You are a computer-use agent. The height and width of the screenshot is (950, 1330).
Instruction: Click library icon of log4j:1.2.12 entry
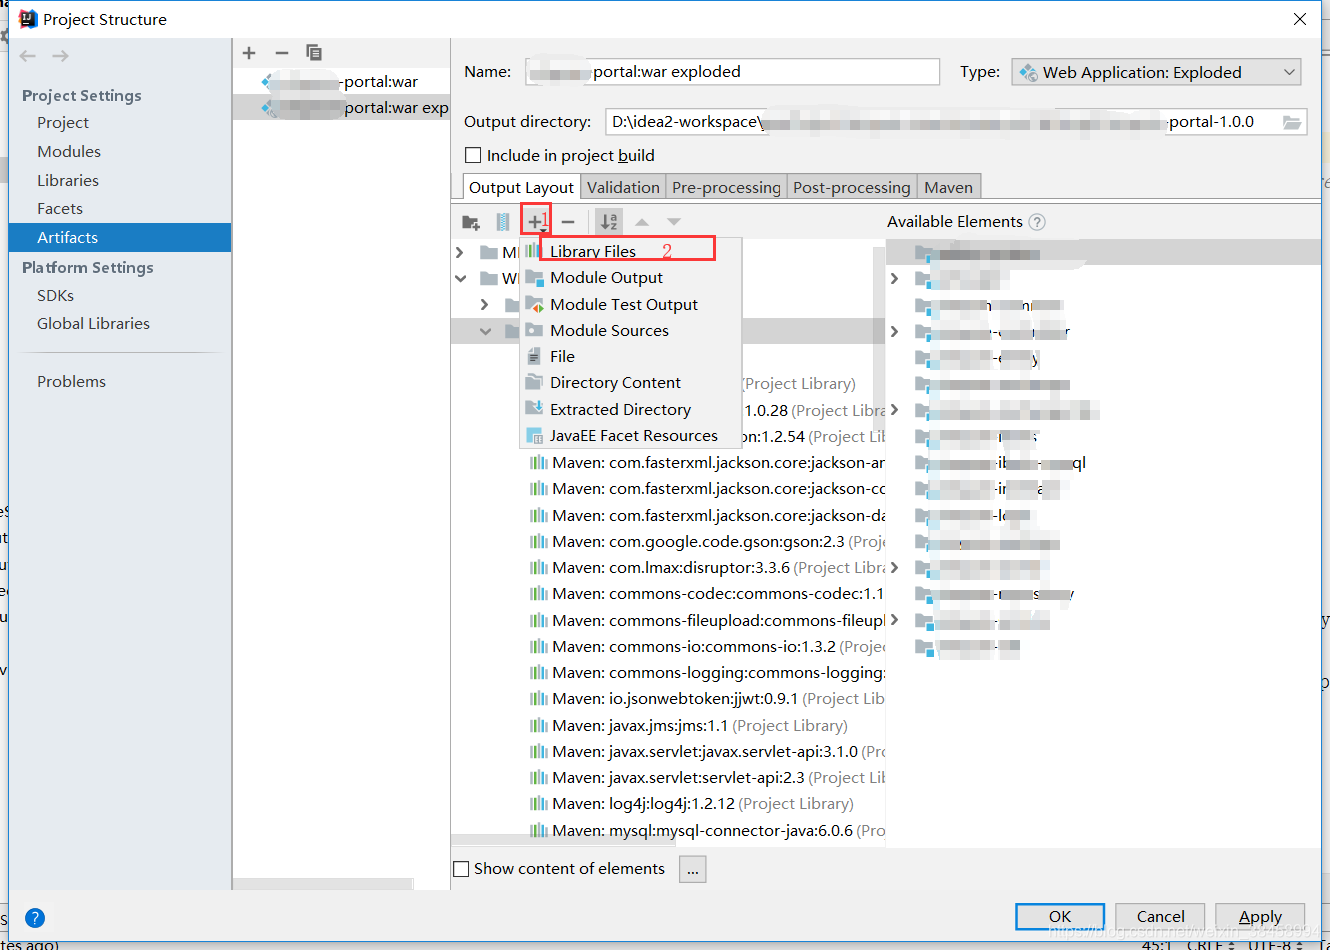pos(538,803)
